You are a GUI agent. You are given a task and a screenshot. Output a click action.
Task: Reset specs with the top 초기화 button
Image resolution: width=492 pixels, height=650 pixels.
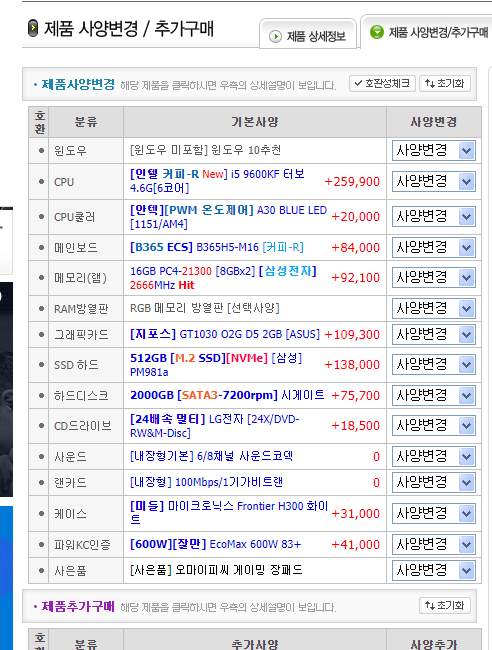pos(445,83)
